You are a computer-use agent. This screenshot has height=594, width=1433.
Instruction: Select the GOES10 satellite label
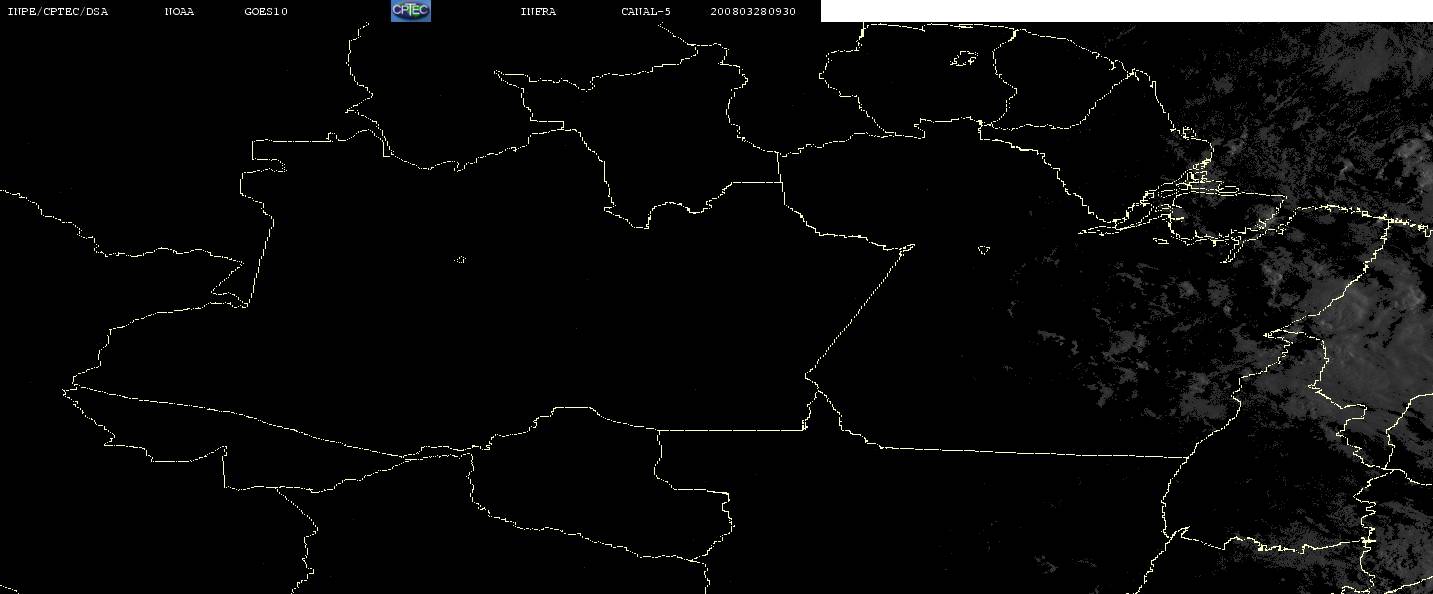pyautogui.click(x=266, y=11)
